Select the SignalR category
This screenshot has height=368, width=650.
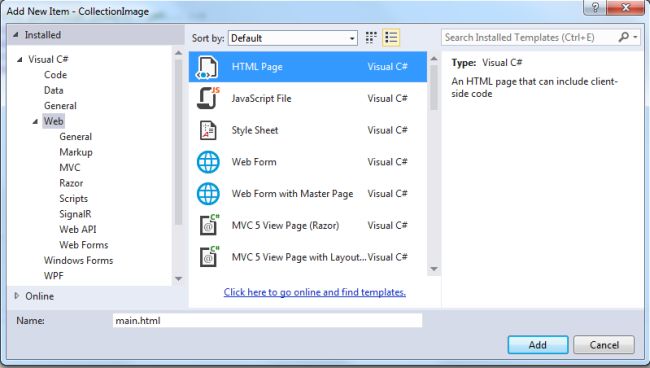[75, 214]
